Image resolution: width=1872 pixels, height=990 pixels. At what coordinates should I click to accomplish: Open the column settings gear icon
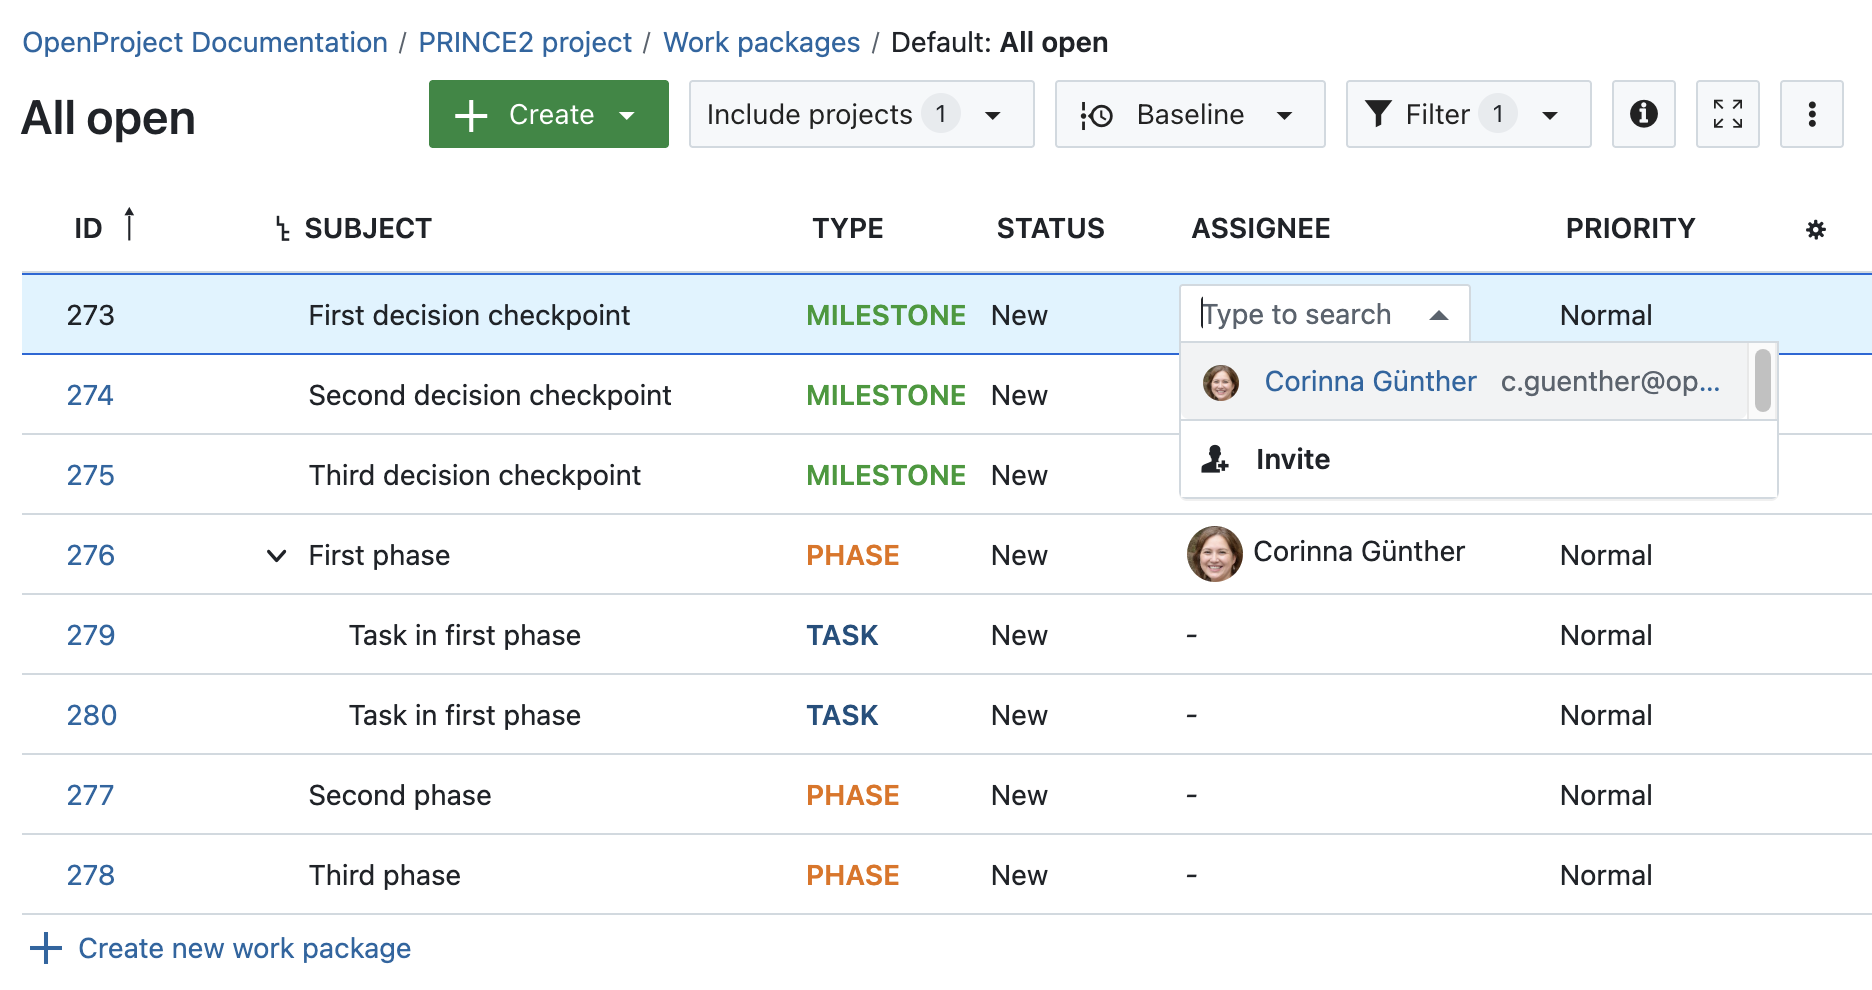click(x=1815, y=228)
